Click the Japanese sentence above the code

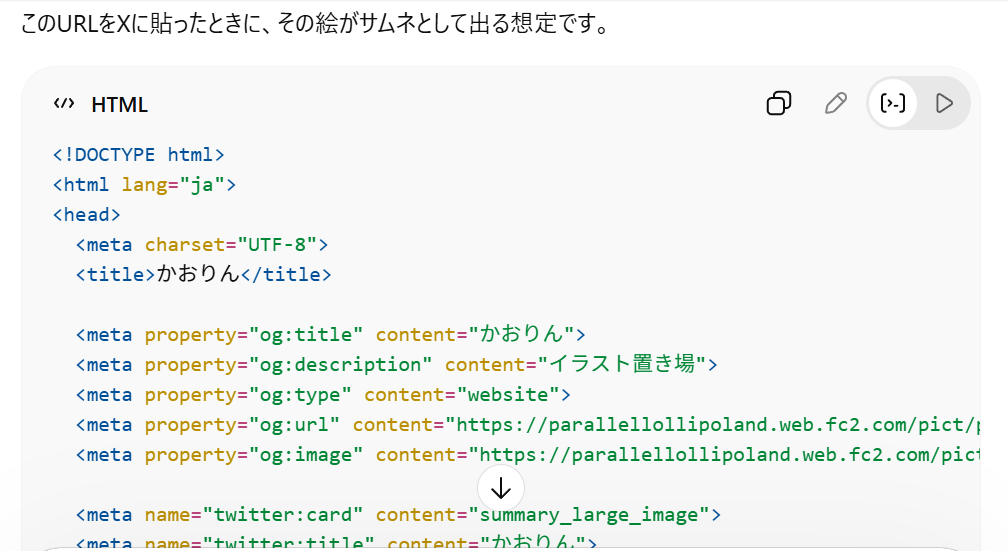(314, 23)
